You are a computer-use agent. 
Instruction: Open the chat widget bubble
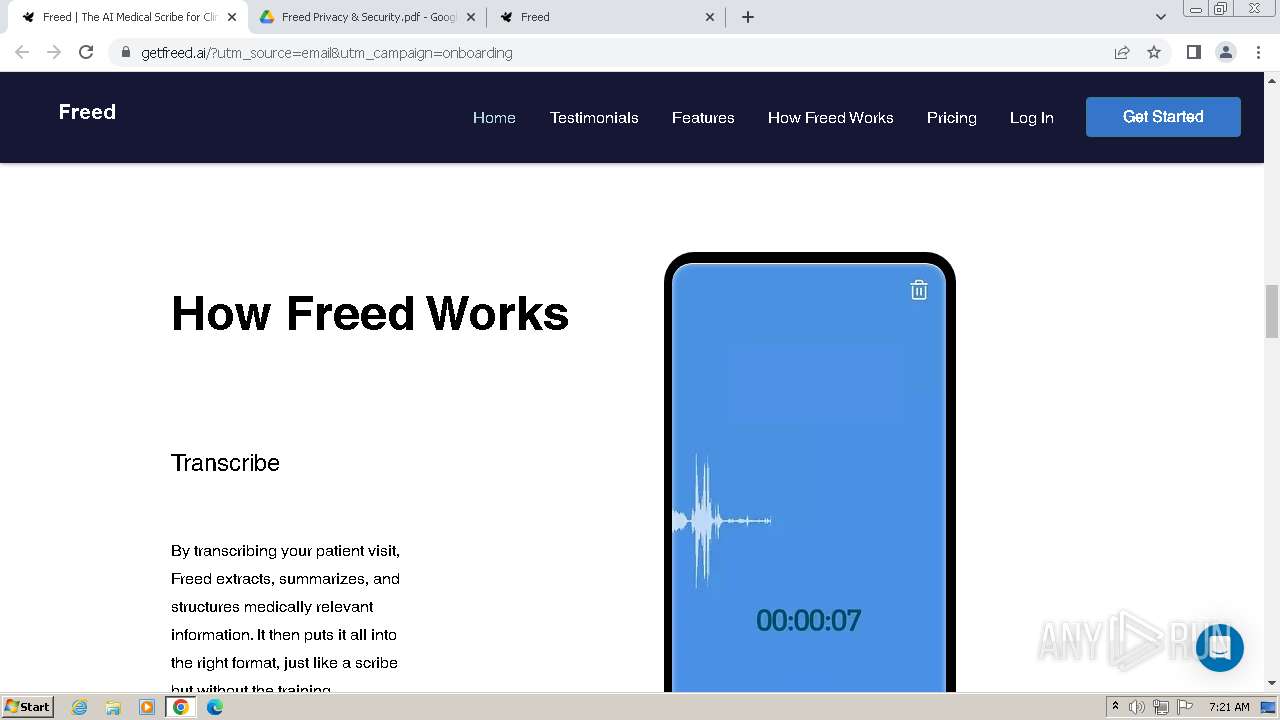(x=1219, y=647)
